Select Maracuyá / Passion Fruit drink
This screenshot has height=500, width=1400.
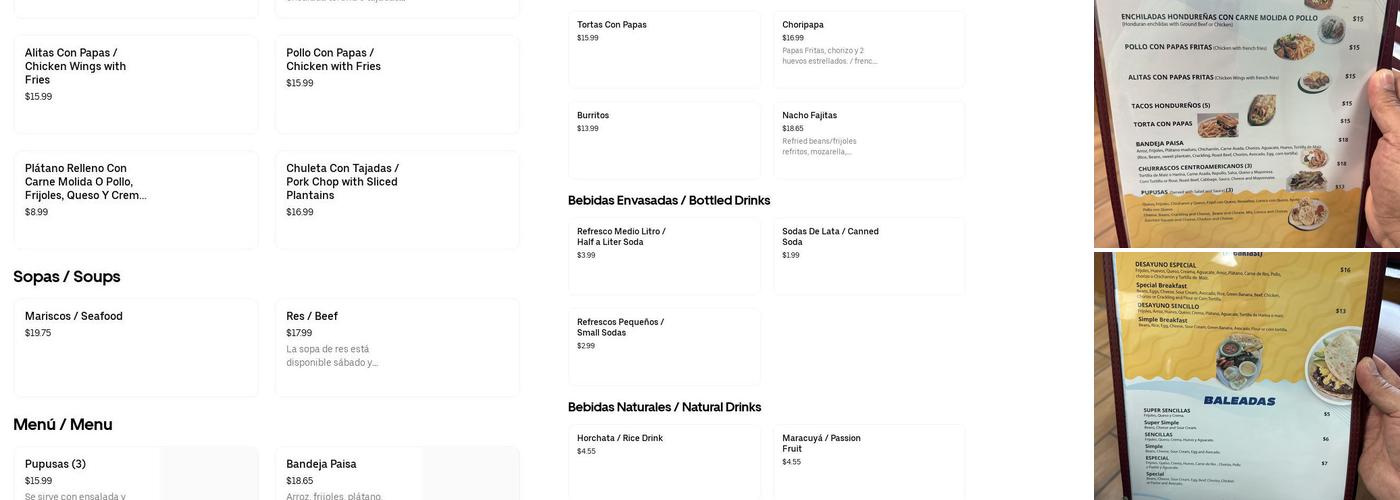point(868,461)
